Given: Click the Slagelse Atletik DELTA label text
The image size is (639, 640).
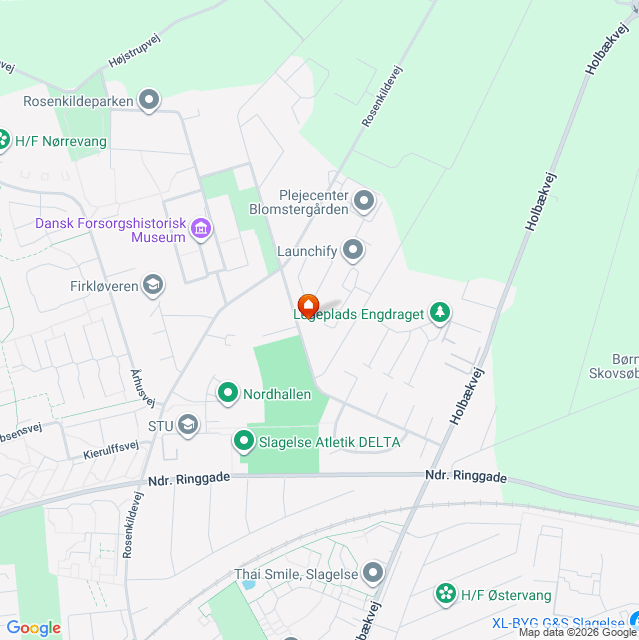Looking at the screenshot, I should click(x=330, y=442).
